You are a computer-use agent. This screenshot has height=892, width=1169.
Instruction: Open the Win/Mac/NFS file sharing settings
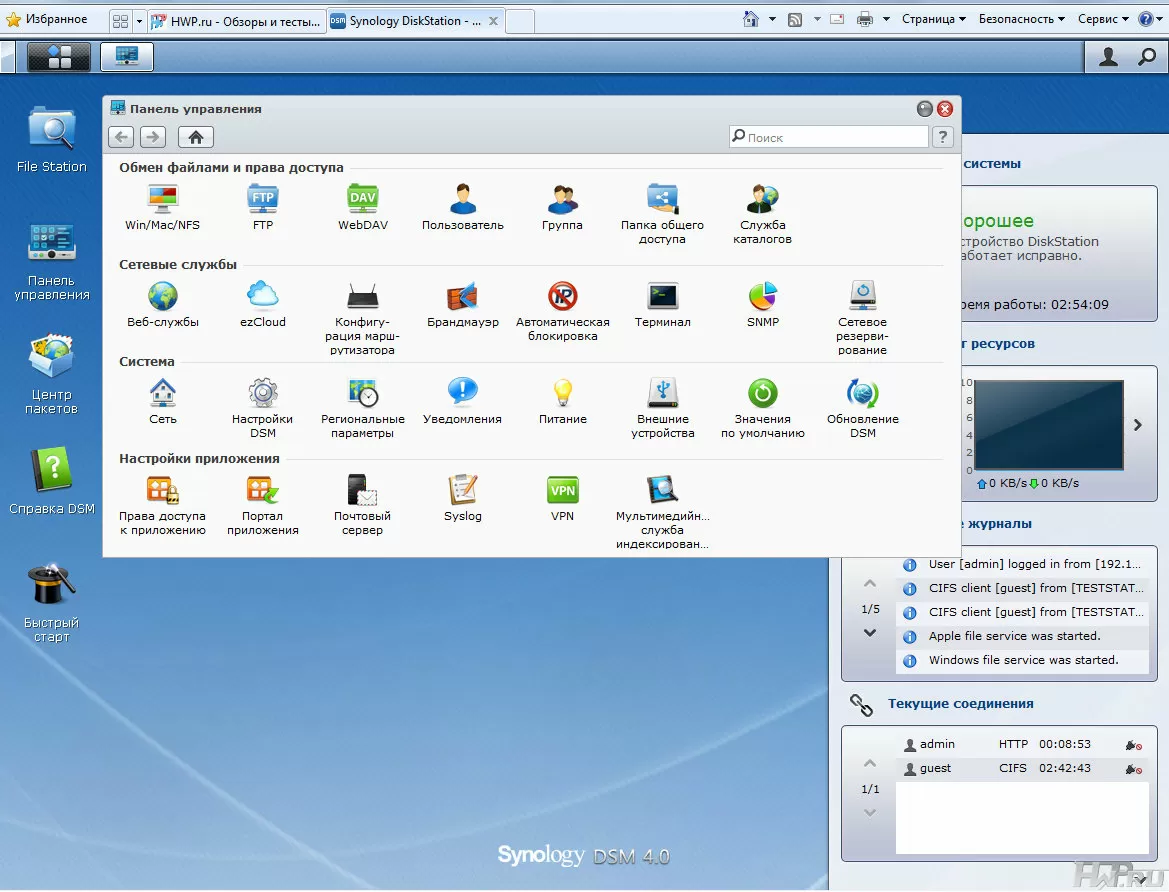click(x=163, y=207)
